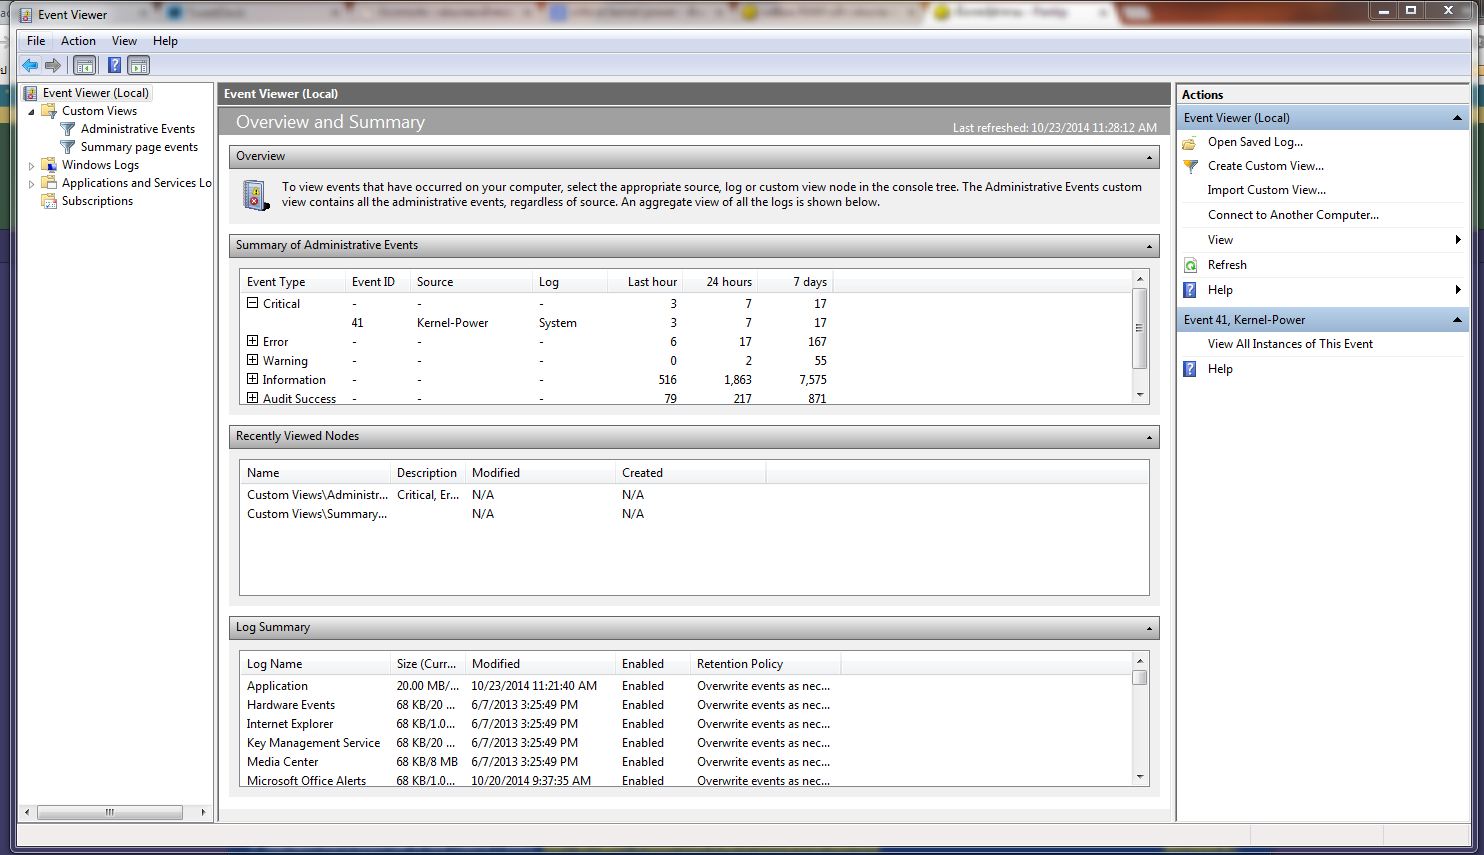Select the Key Management Service log row
The width and height of the screenshot is (1484, 855).
(x=687, y=743)
